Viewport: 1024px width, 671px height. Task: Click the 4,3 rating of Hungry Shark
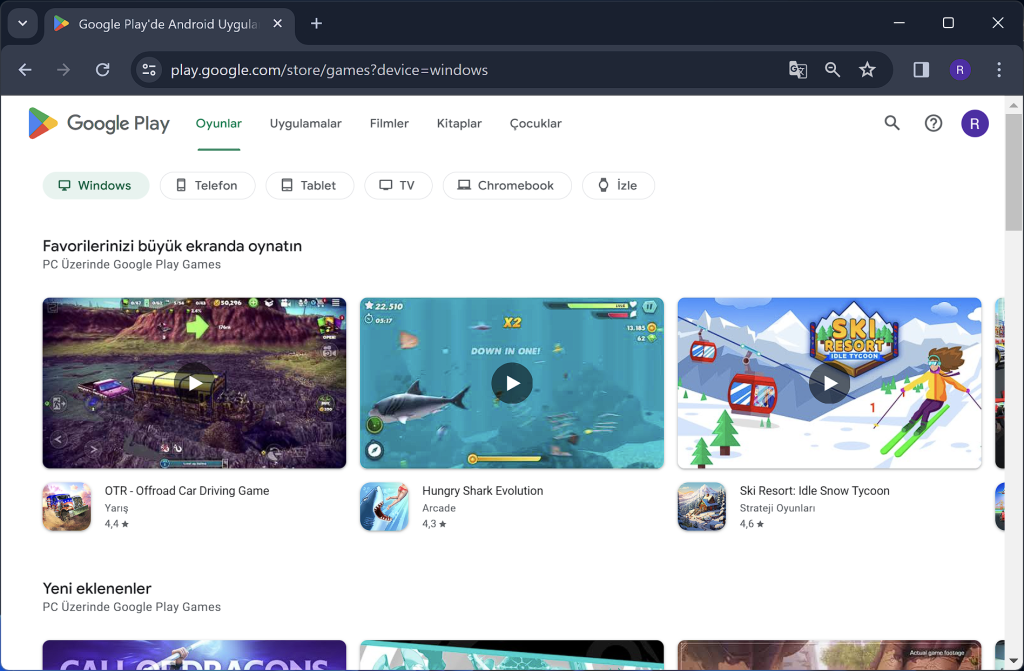click(434, 524)
